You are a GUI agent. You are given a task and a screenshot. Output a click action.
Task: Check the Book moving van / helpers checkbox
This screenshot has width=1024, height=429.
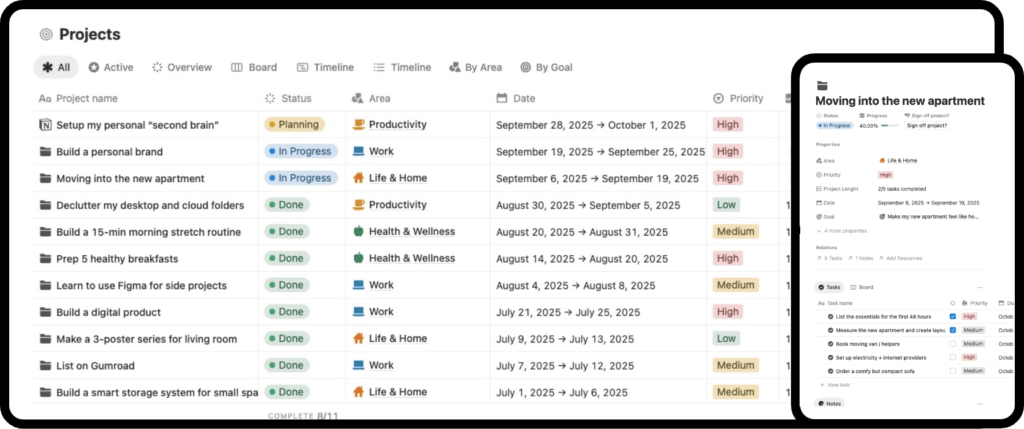pyautogui.click(x=953, y=343)
